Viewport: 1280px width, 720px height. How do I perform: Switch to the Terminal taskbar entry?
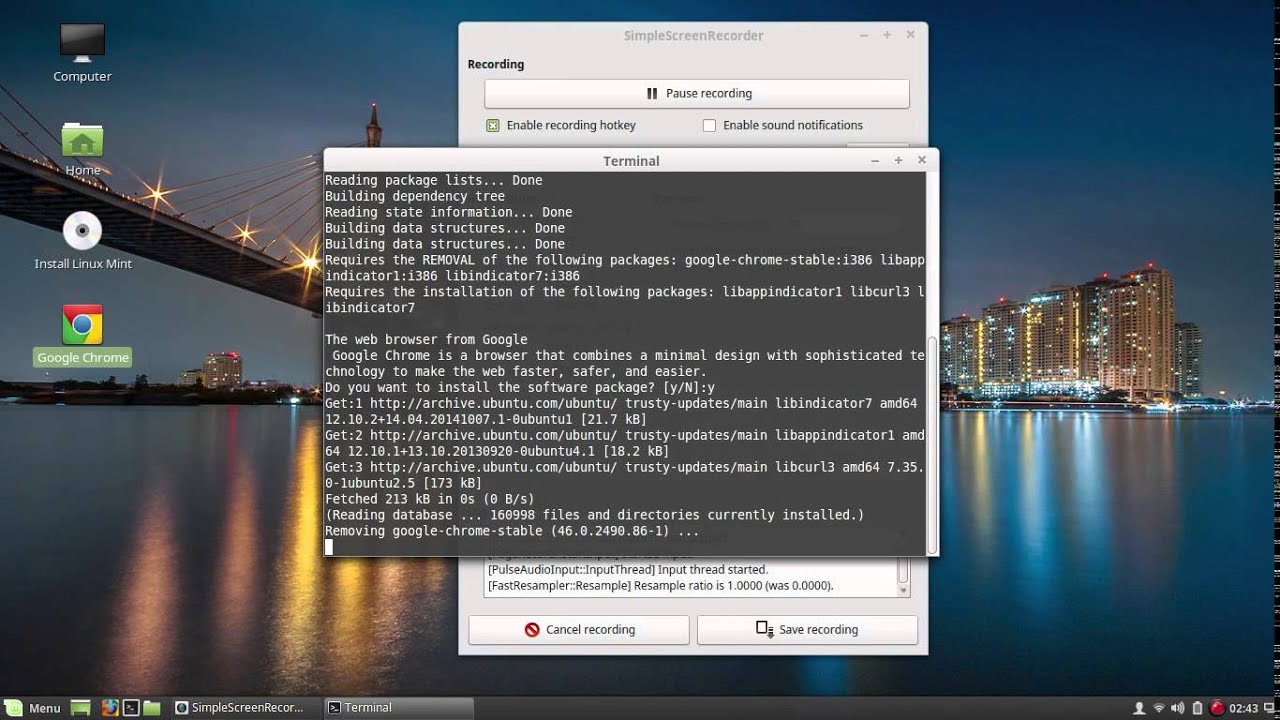pos(396,708)
